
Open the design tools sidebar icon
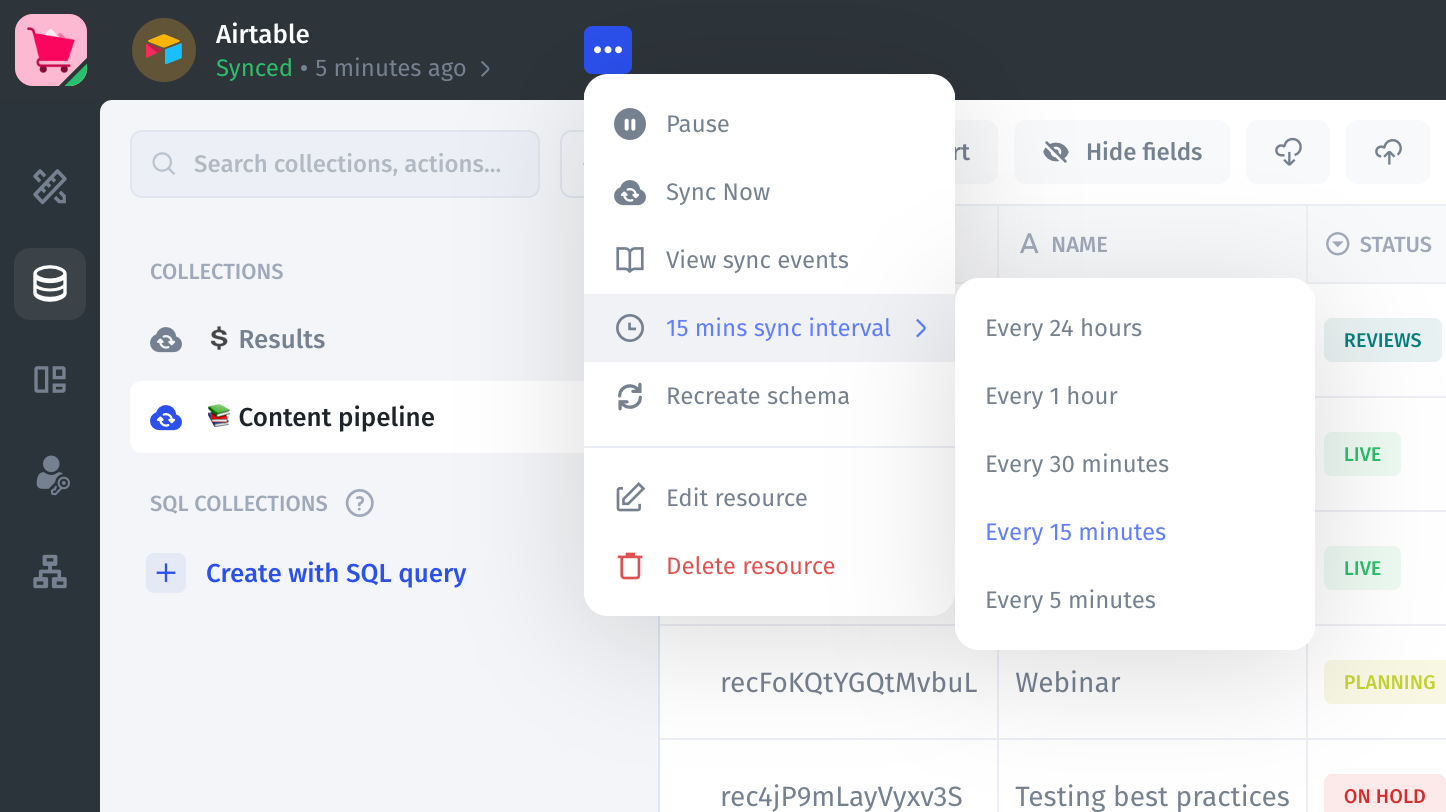50,187
